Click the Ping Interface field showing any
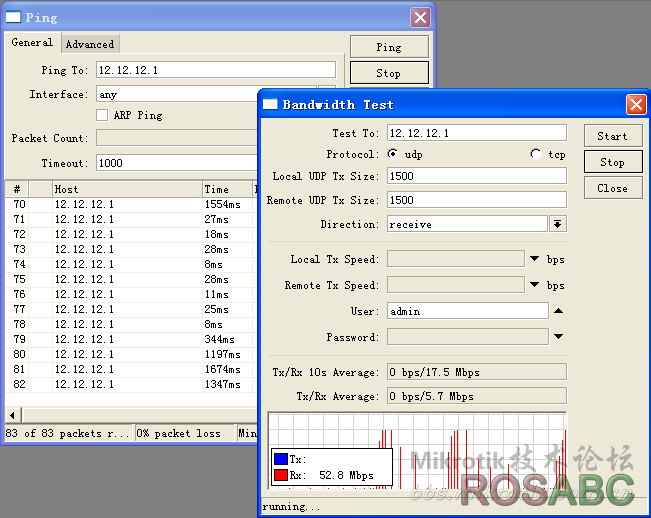The image size is (651, 518). tap(176, 94)
